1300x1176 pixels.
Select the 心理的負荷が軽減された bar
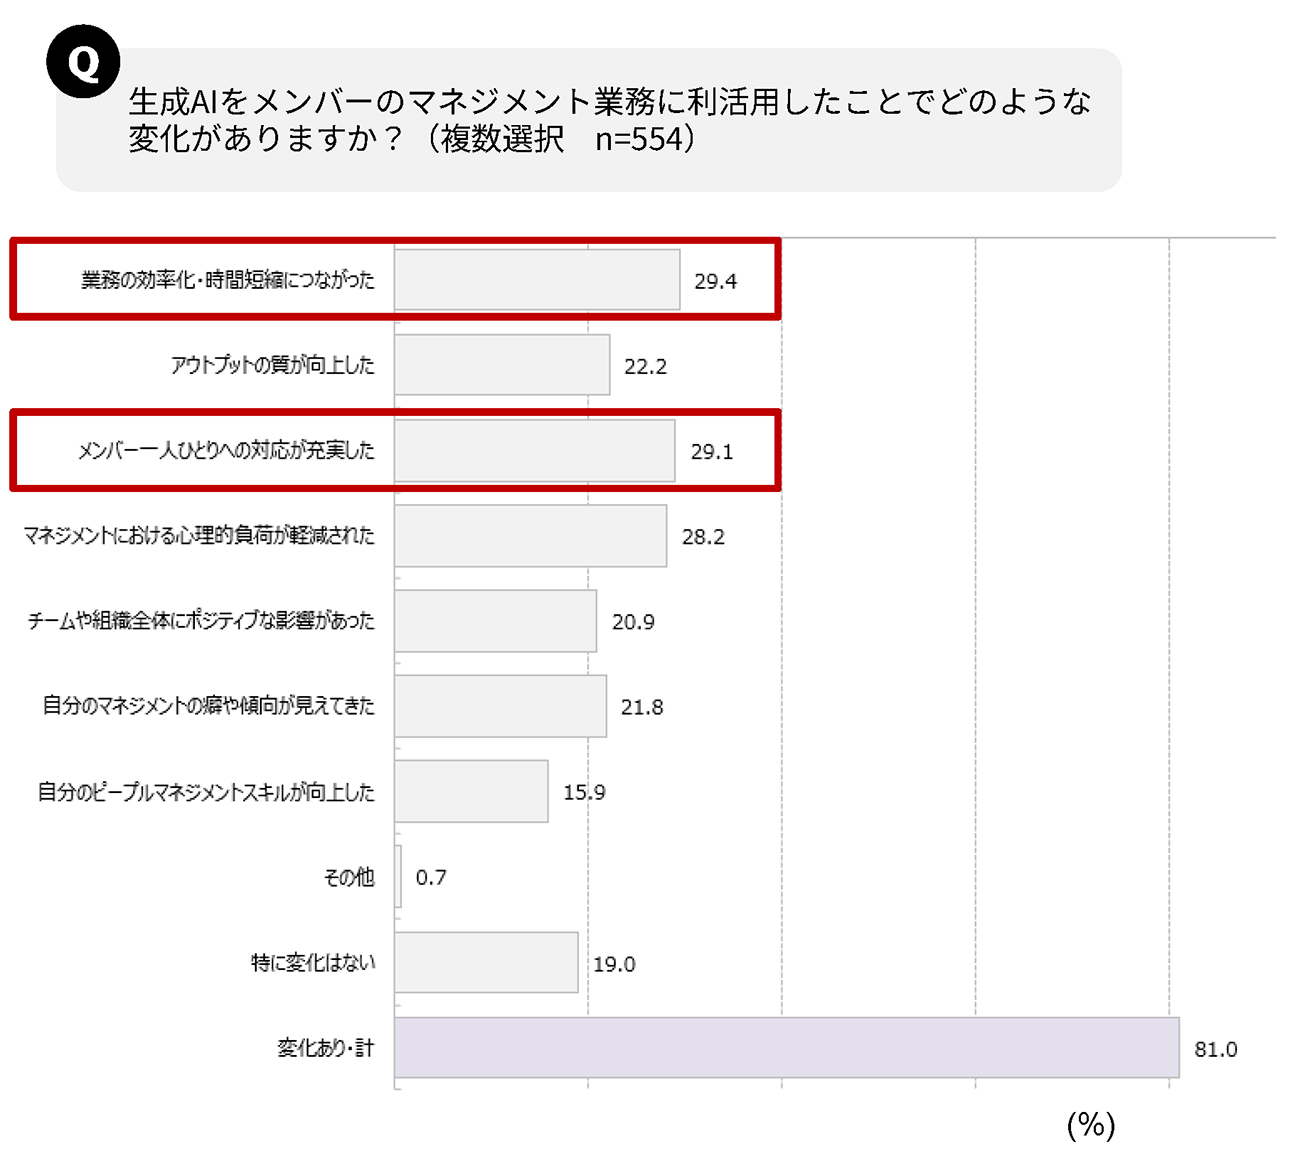[530, 536]
